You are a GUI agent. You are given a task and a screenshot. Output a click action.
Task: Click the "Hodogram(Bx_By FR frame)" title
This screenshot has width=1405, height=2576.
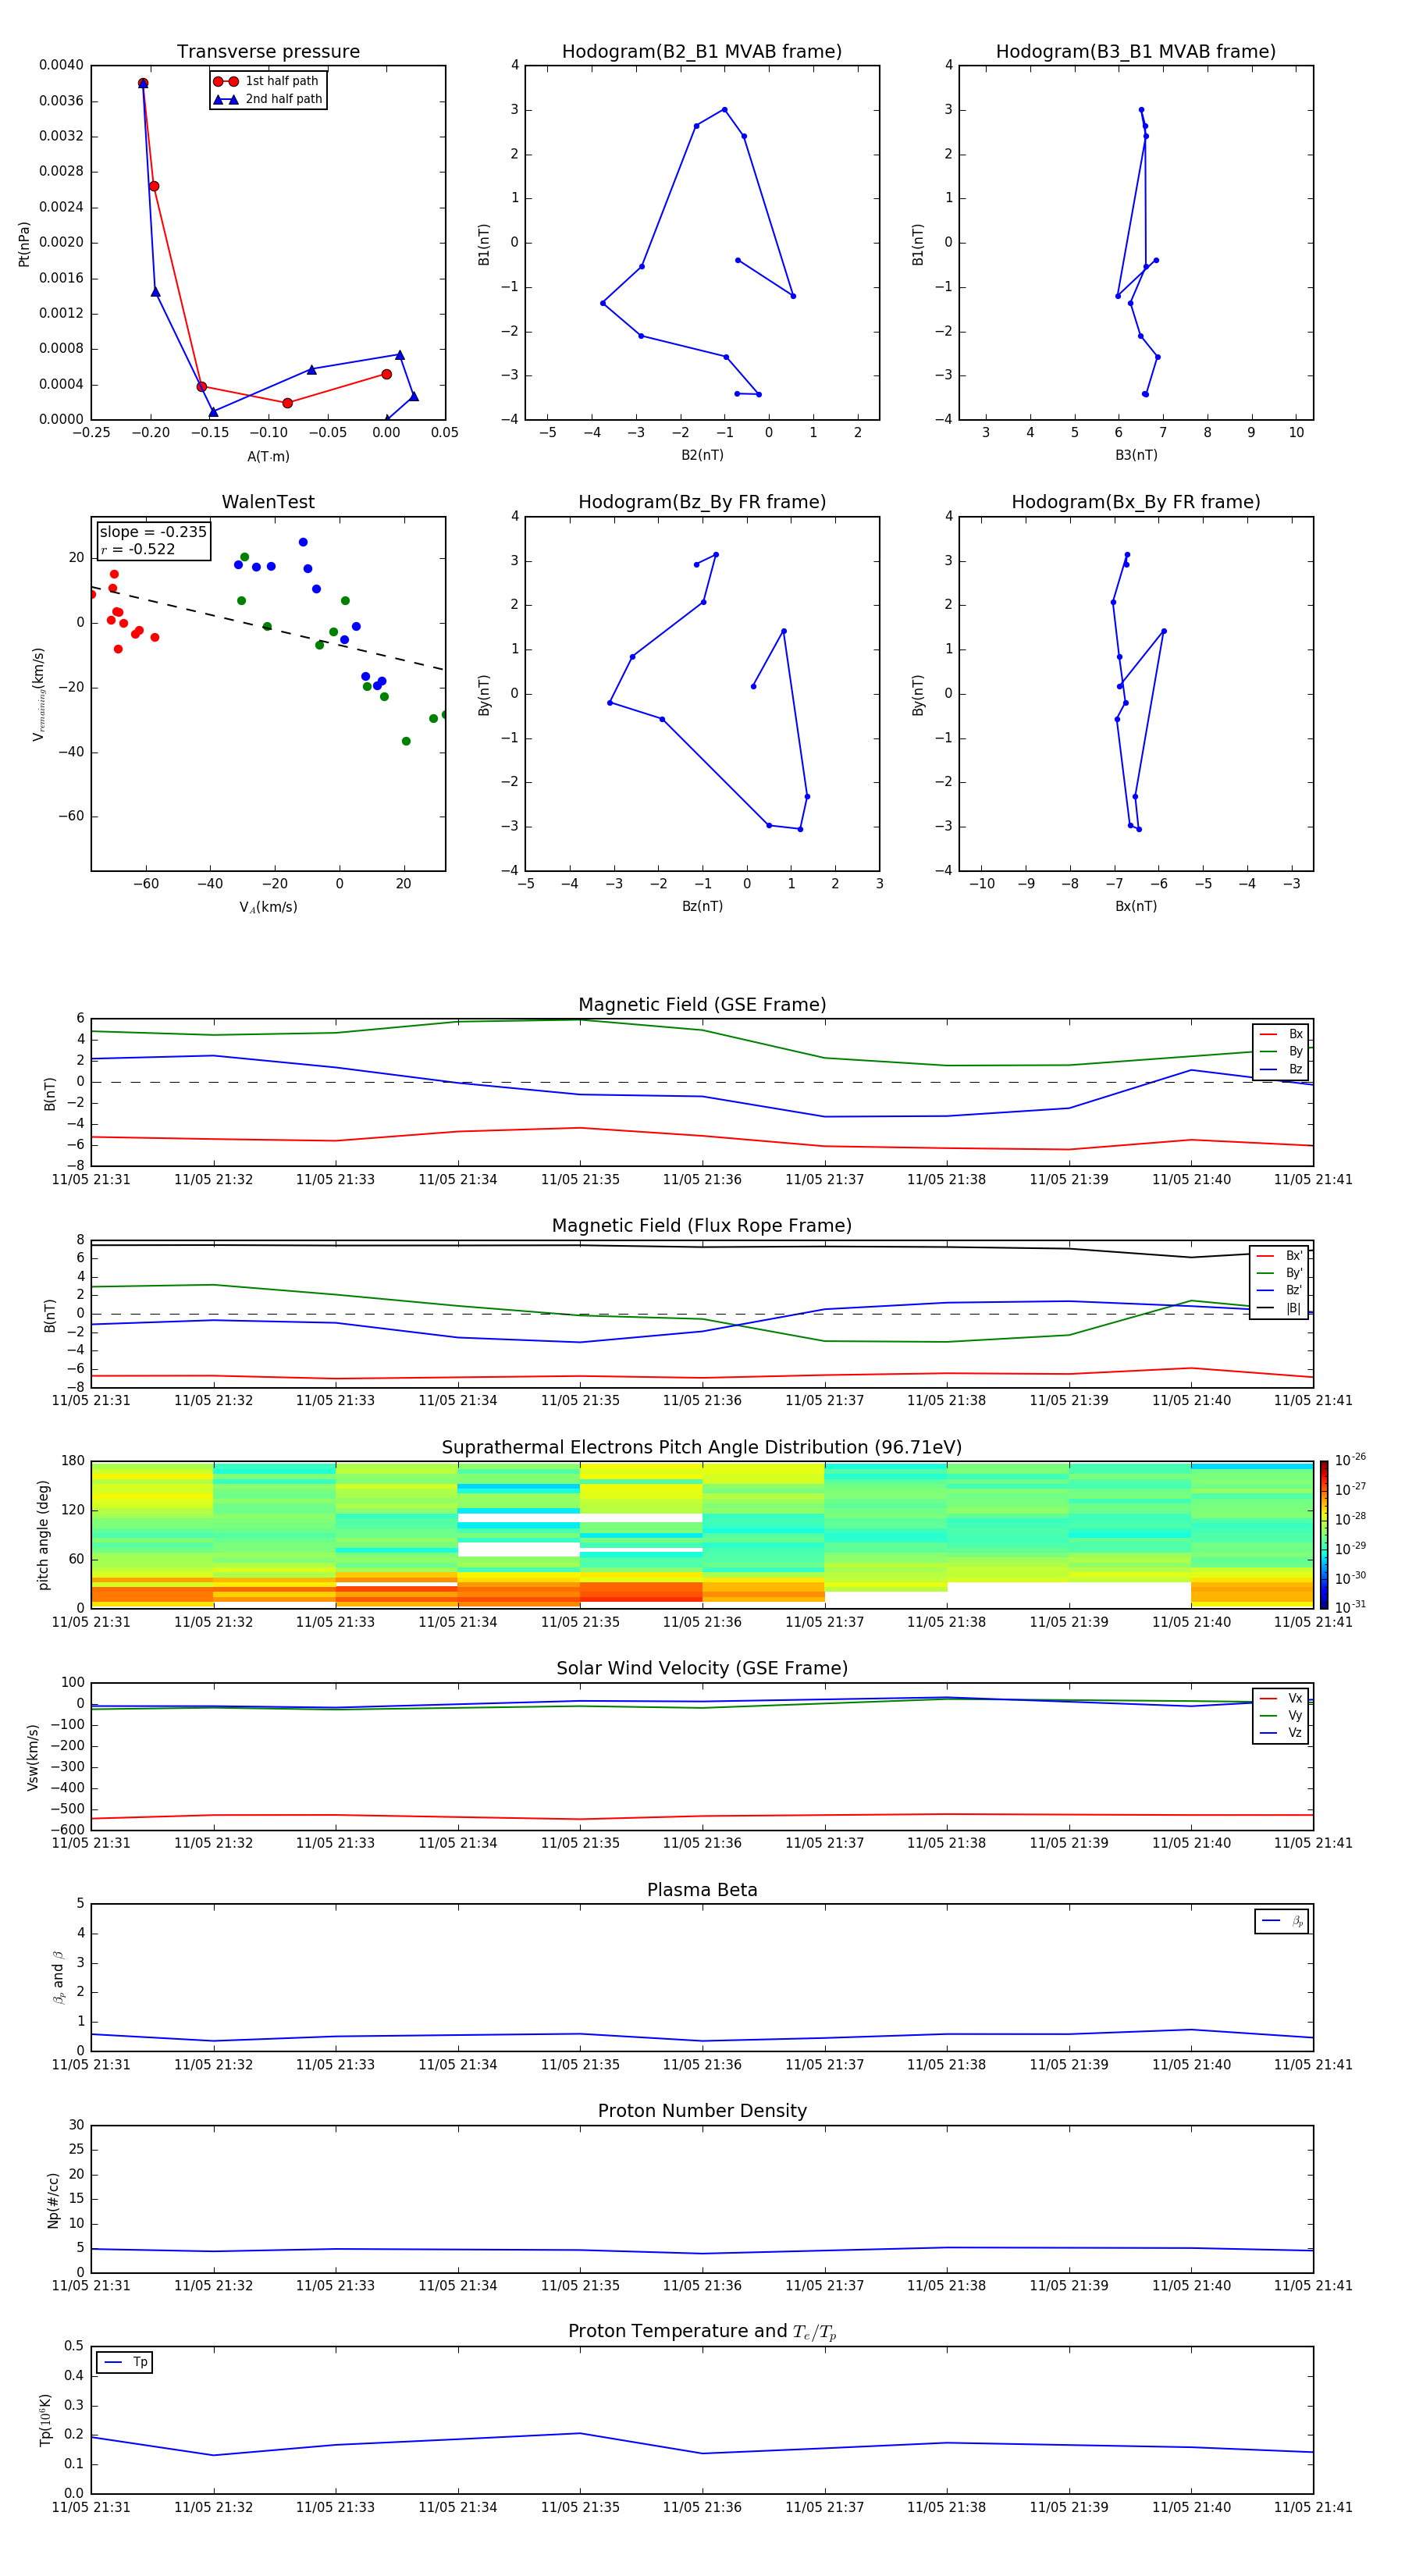(x=1136, y=502)
